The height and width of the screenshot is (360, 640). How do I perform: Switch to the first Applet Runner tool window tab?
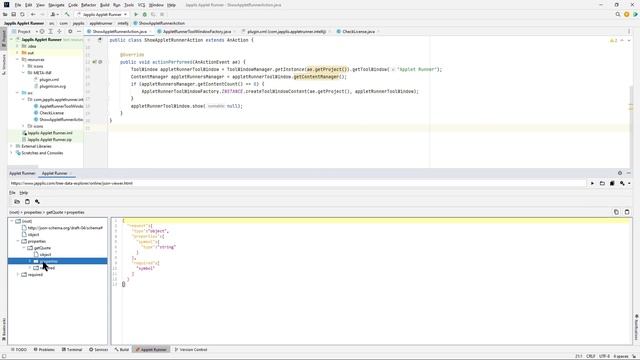[x=22, y=173]
